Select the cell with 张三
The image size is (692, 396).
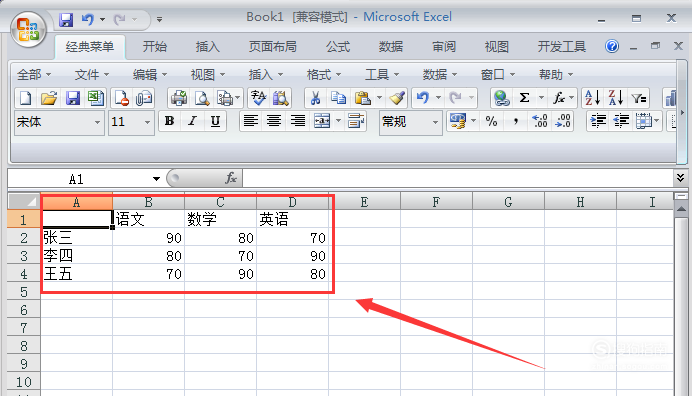[77, 238]
